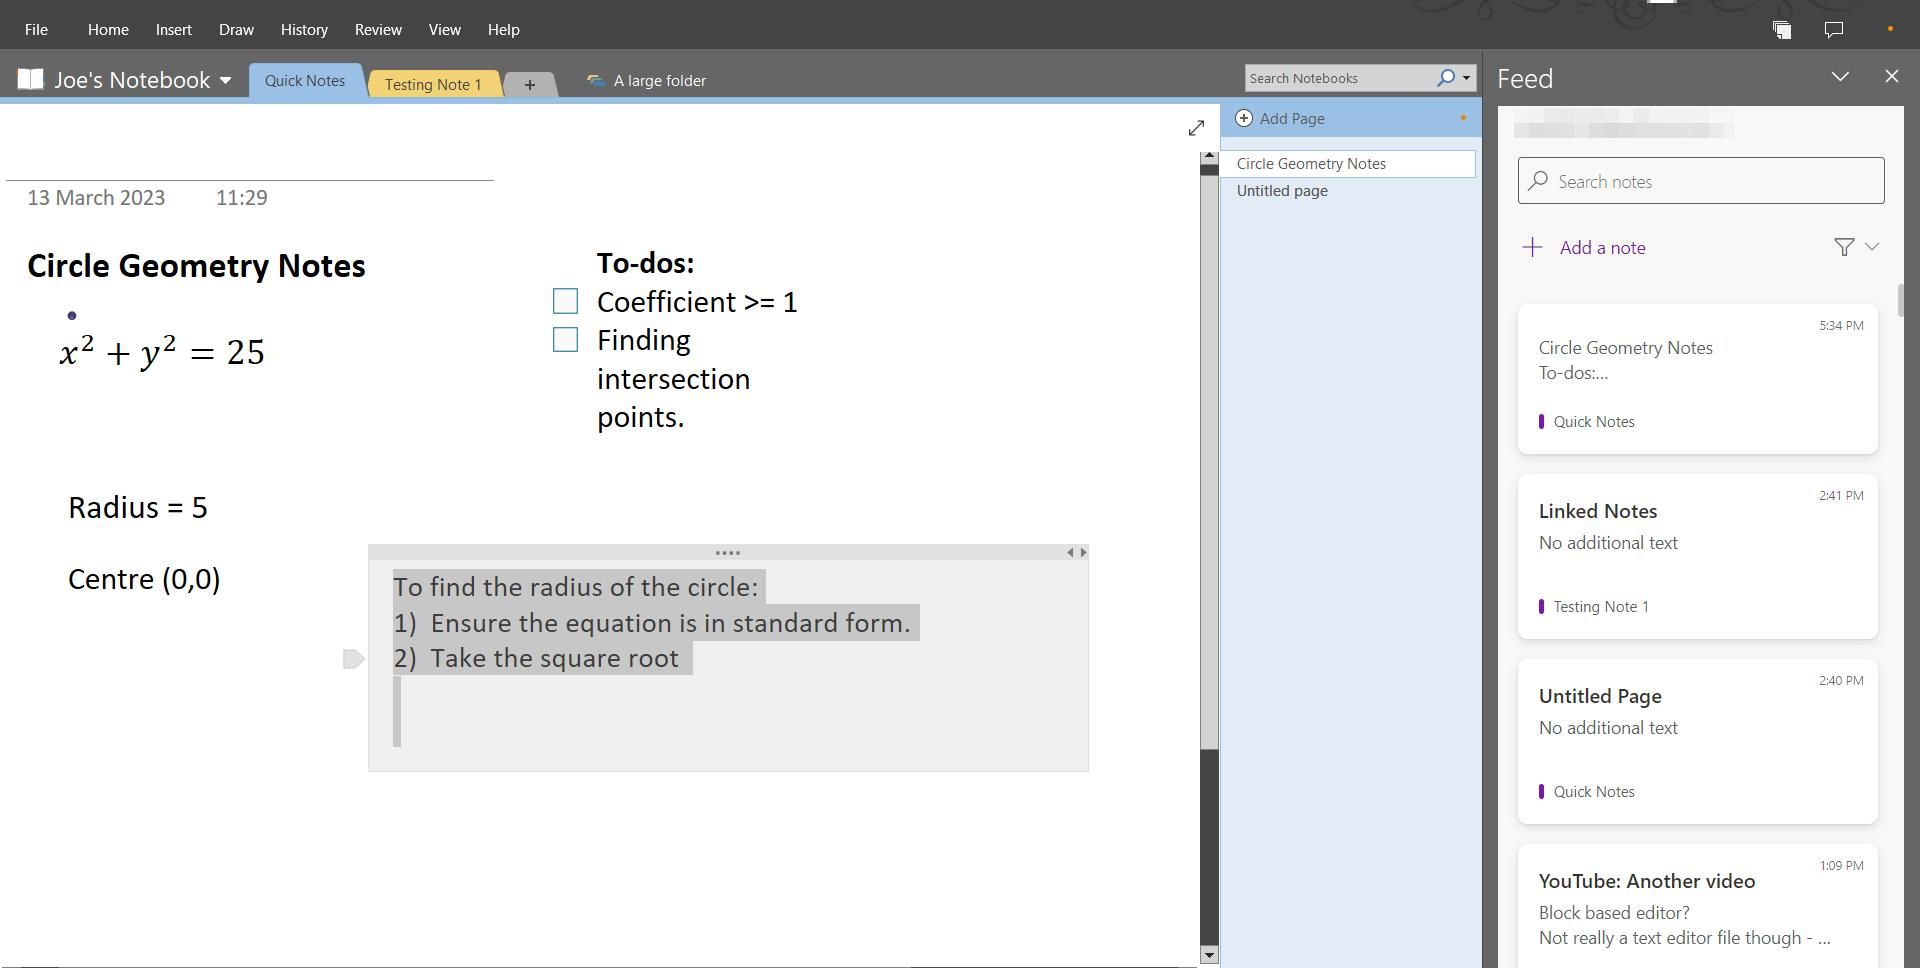Check the Finding intersection points box

pos(565,339)
